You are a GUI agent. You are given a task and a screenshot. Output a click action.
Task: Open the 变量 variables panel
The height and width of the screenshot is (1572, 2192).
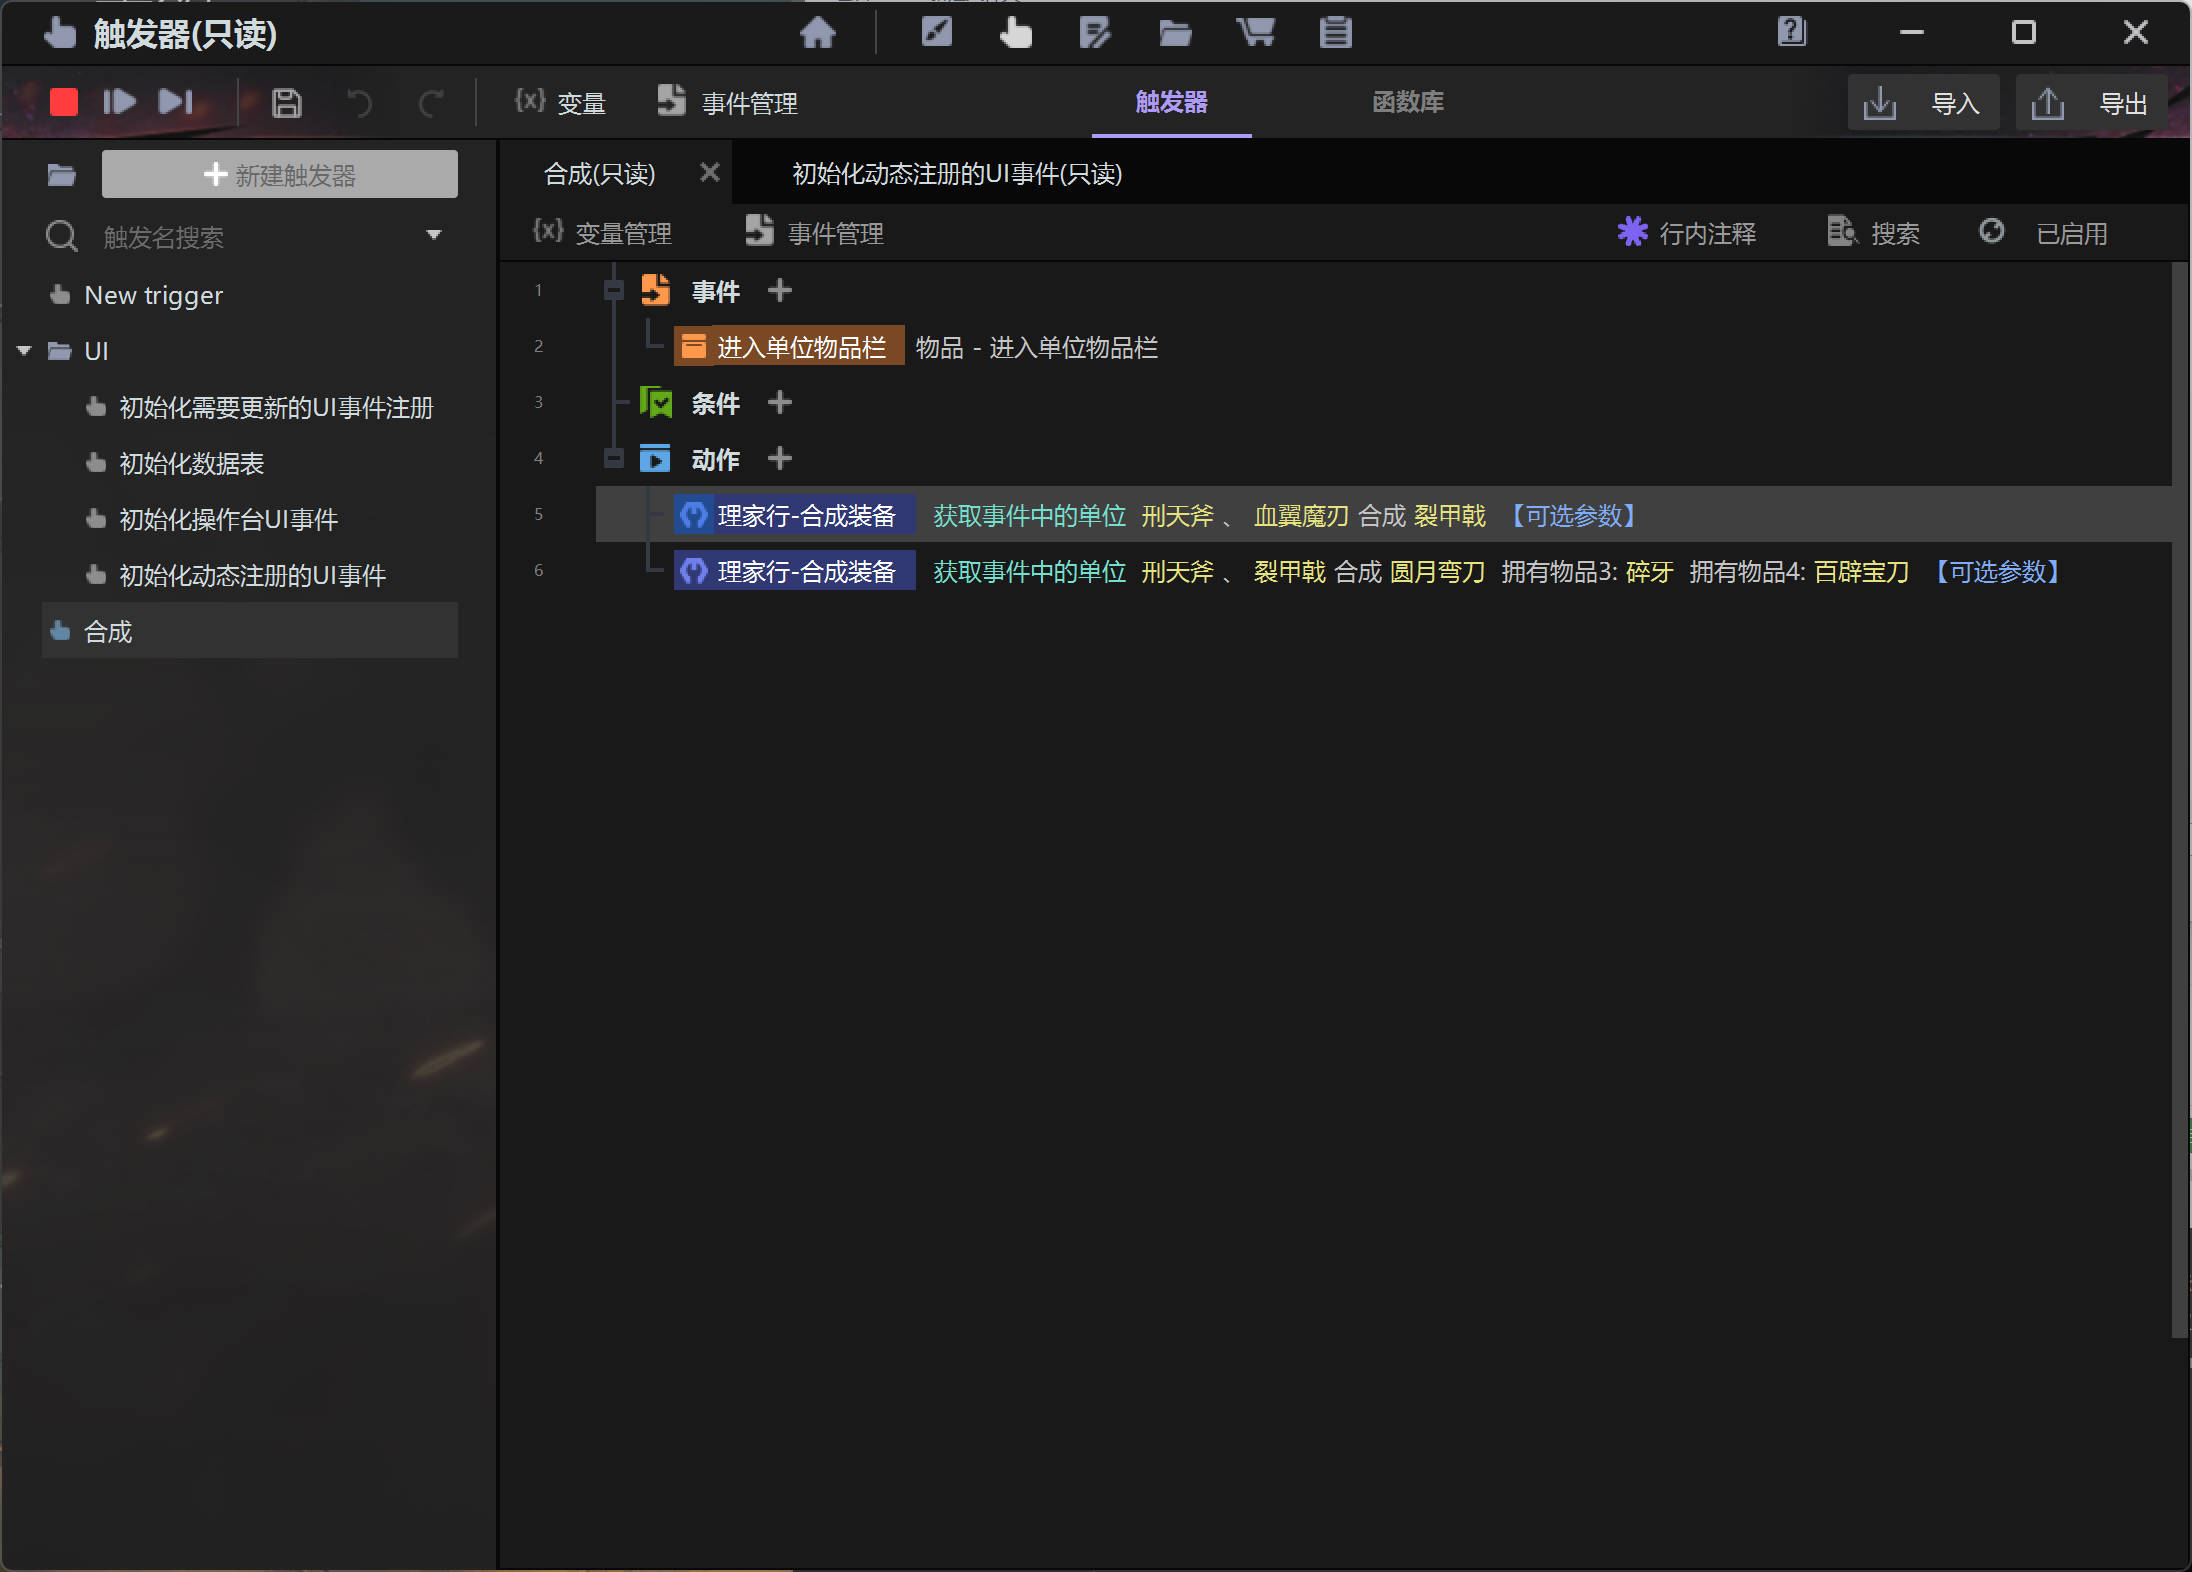(x=560, y=103)
